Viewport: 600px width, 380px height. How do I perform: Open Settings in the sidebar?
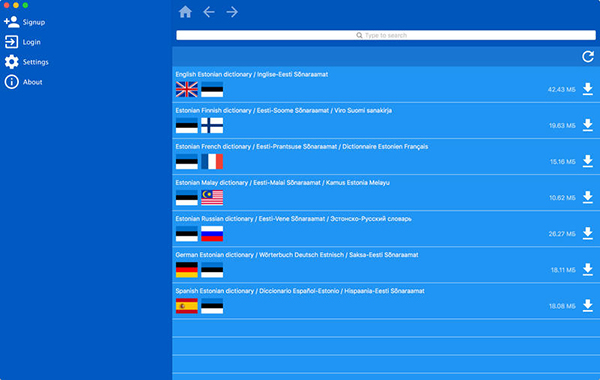pyautogui.click(x=26, y=62)
